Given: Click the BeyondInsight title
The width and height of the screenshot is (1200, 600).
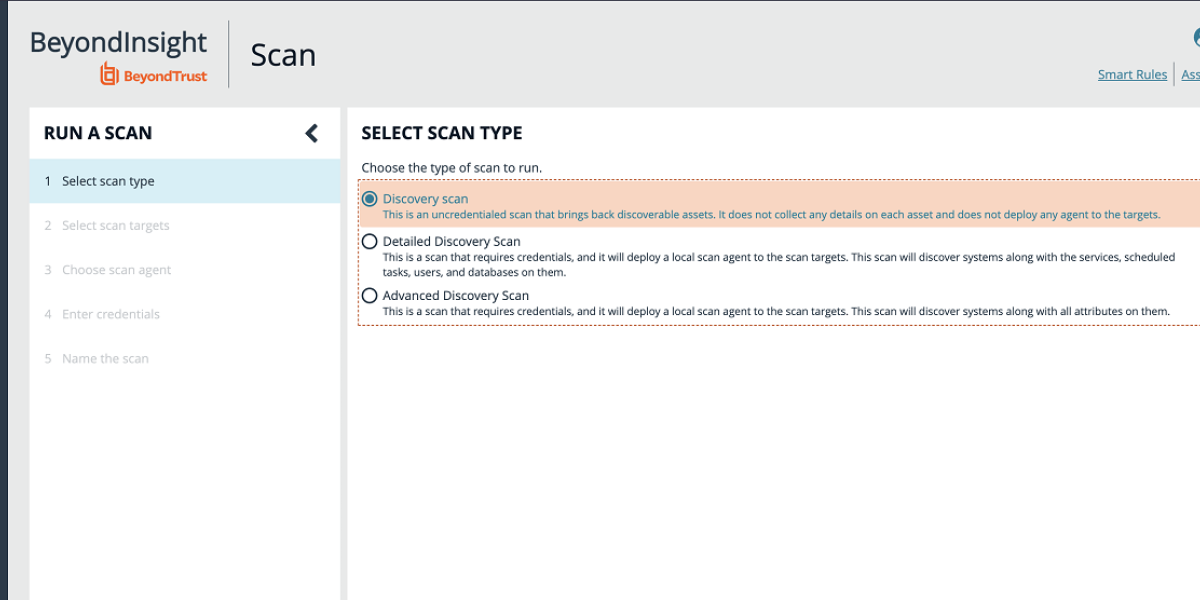Looking at the screenshot, I should (x=118, y=42).
